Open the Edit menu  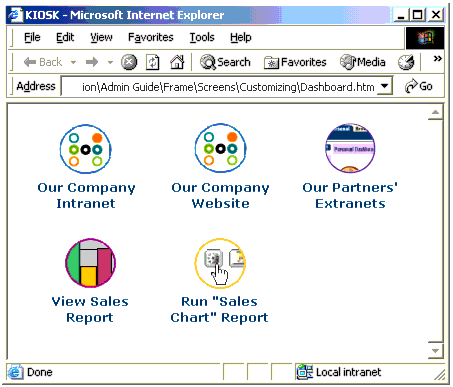pos(65,37)
